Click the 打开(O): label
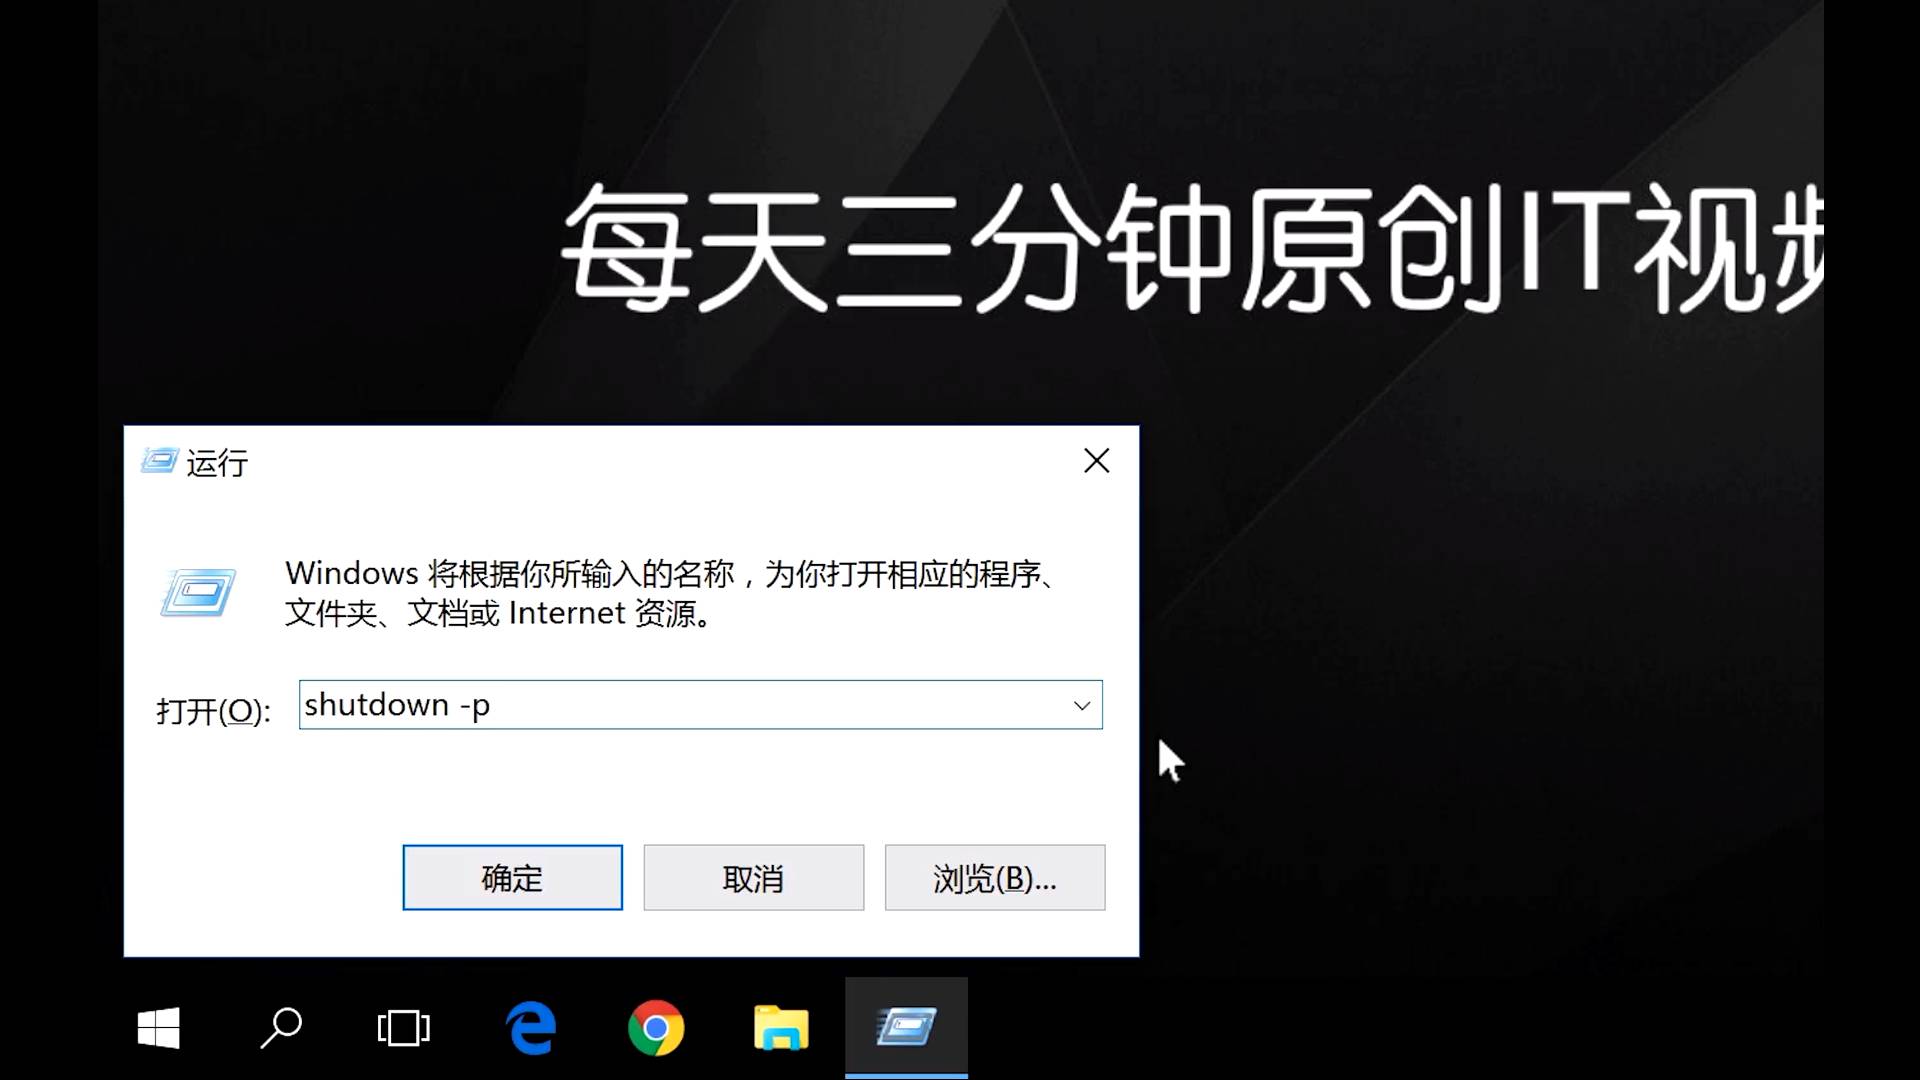This screenshot has height=1080, width=1920. coord(213,711)
